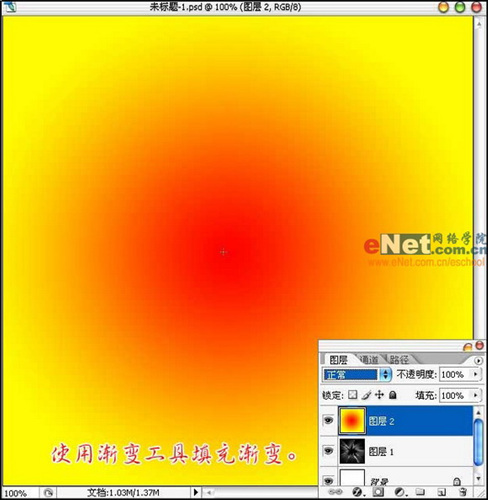
Task: Click the trash icon to delete layer
Action: (x=462, y=492)
